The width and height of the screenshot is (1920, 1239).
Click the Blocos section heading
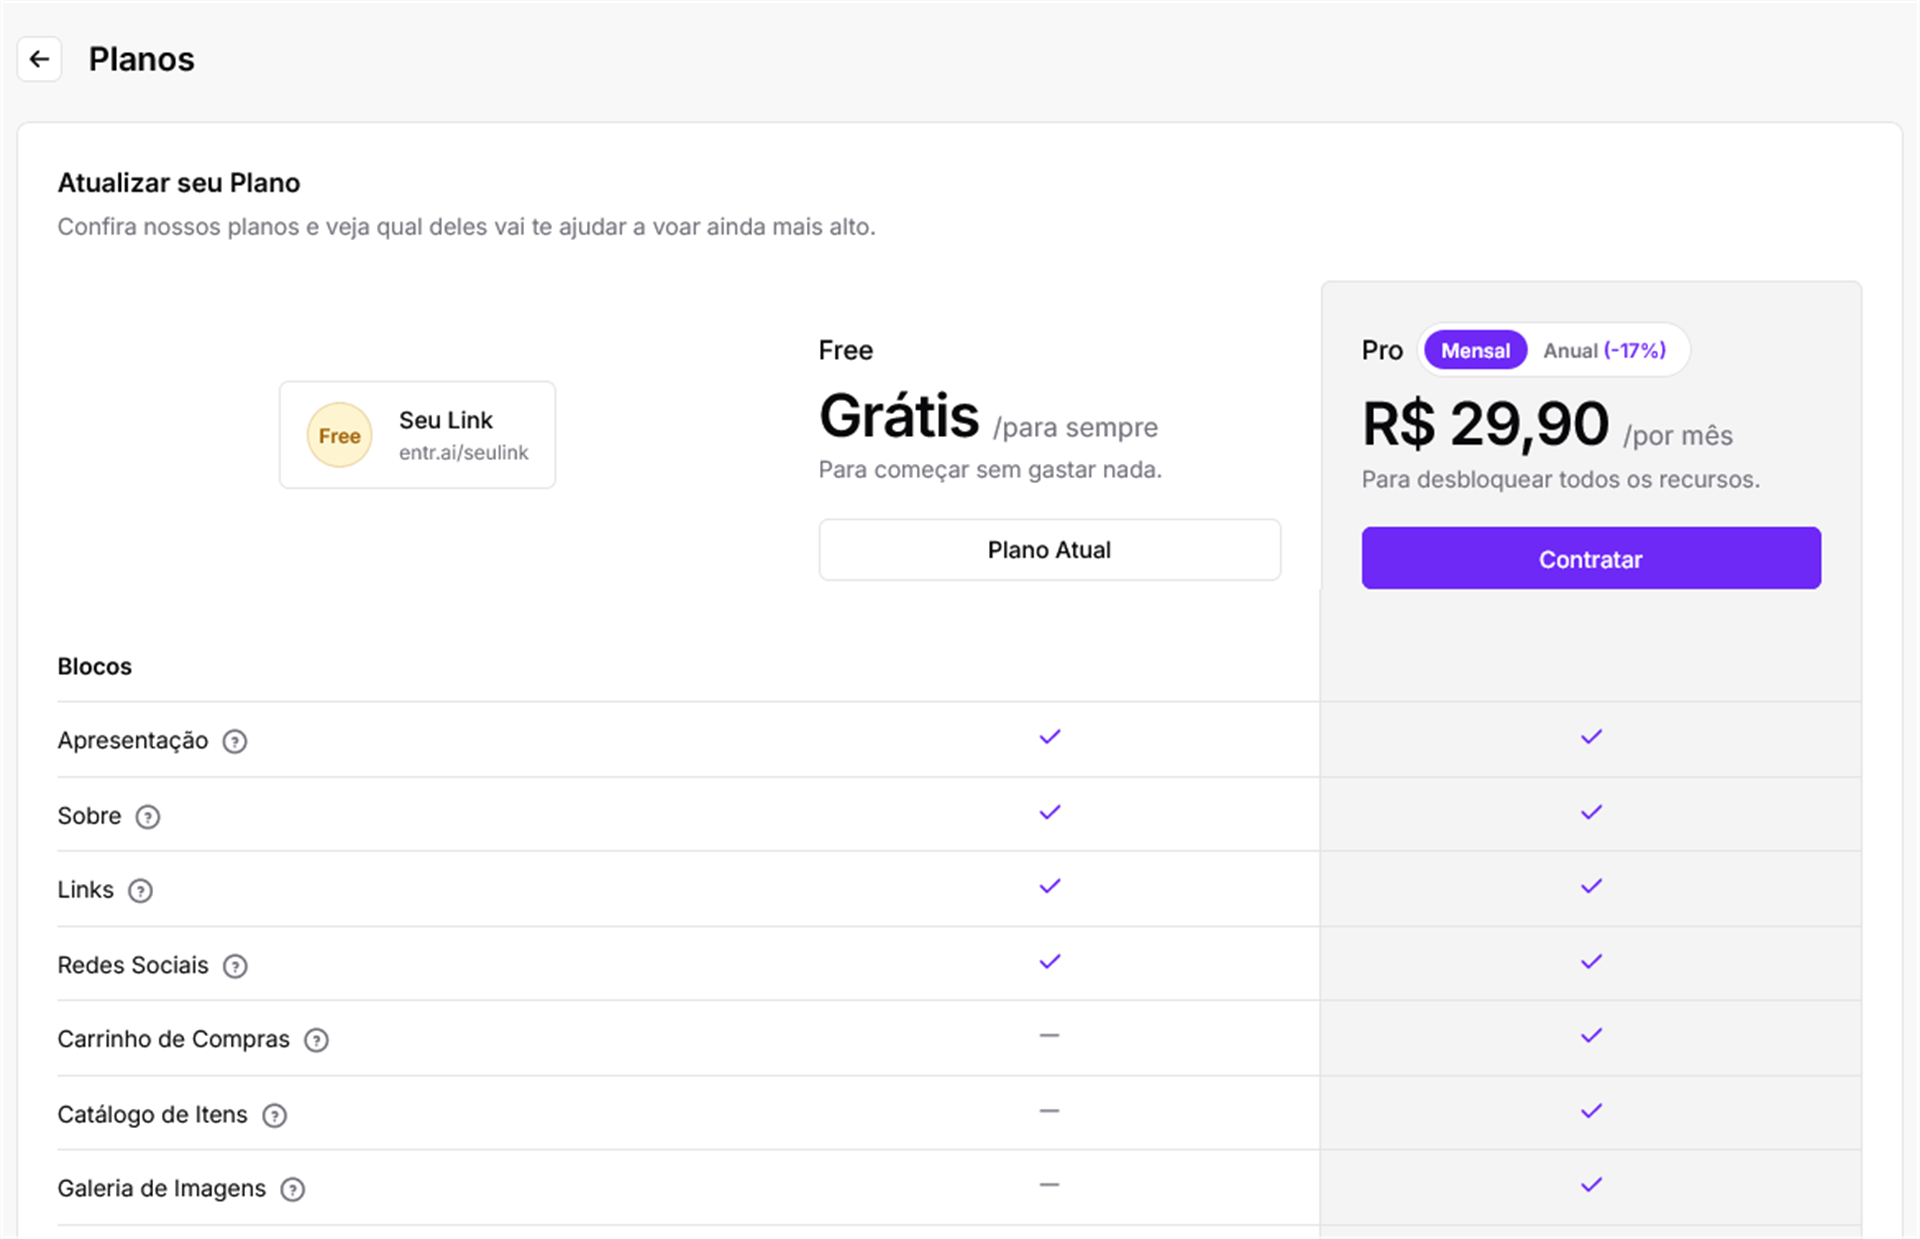pos(95,667)
